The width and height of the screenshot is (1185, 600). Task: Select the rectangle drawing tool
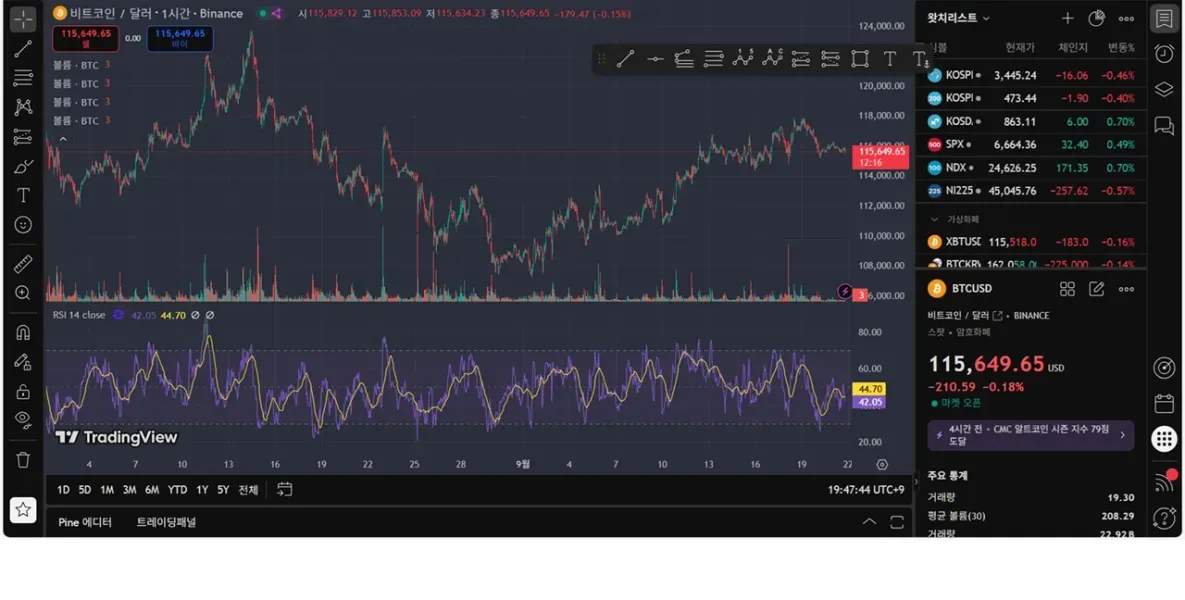859,59
